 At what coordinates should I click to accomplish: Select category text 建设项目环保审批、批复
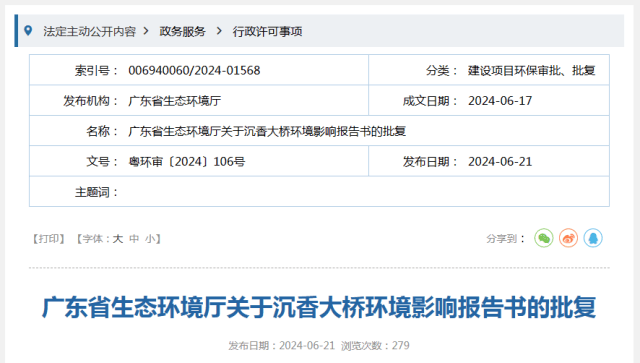click(531, 70)
